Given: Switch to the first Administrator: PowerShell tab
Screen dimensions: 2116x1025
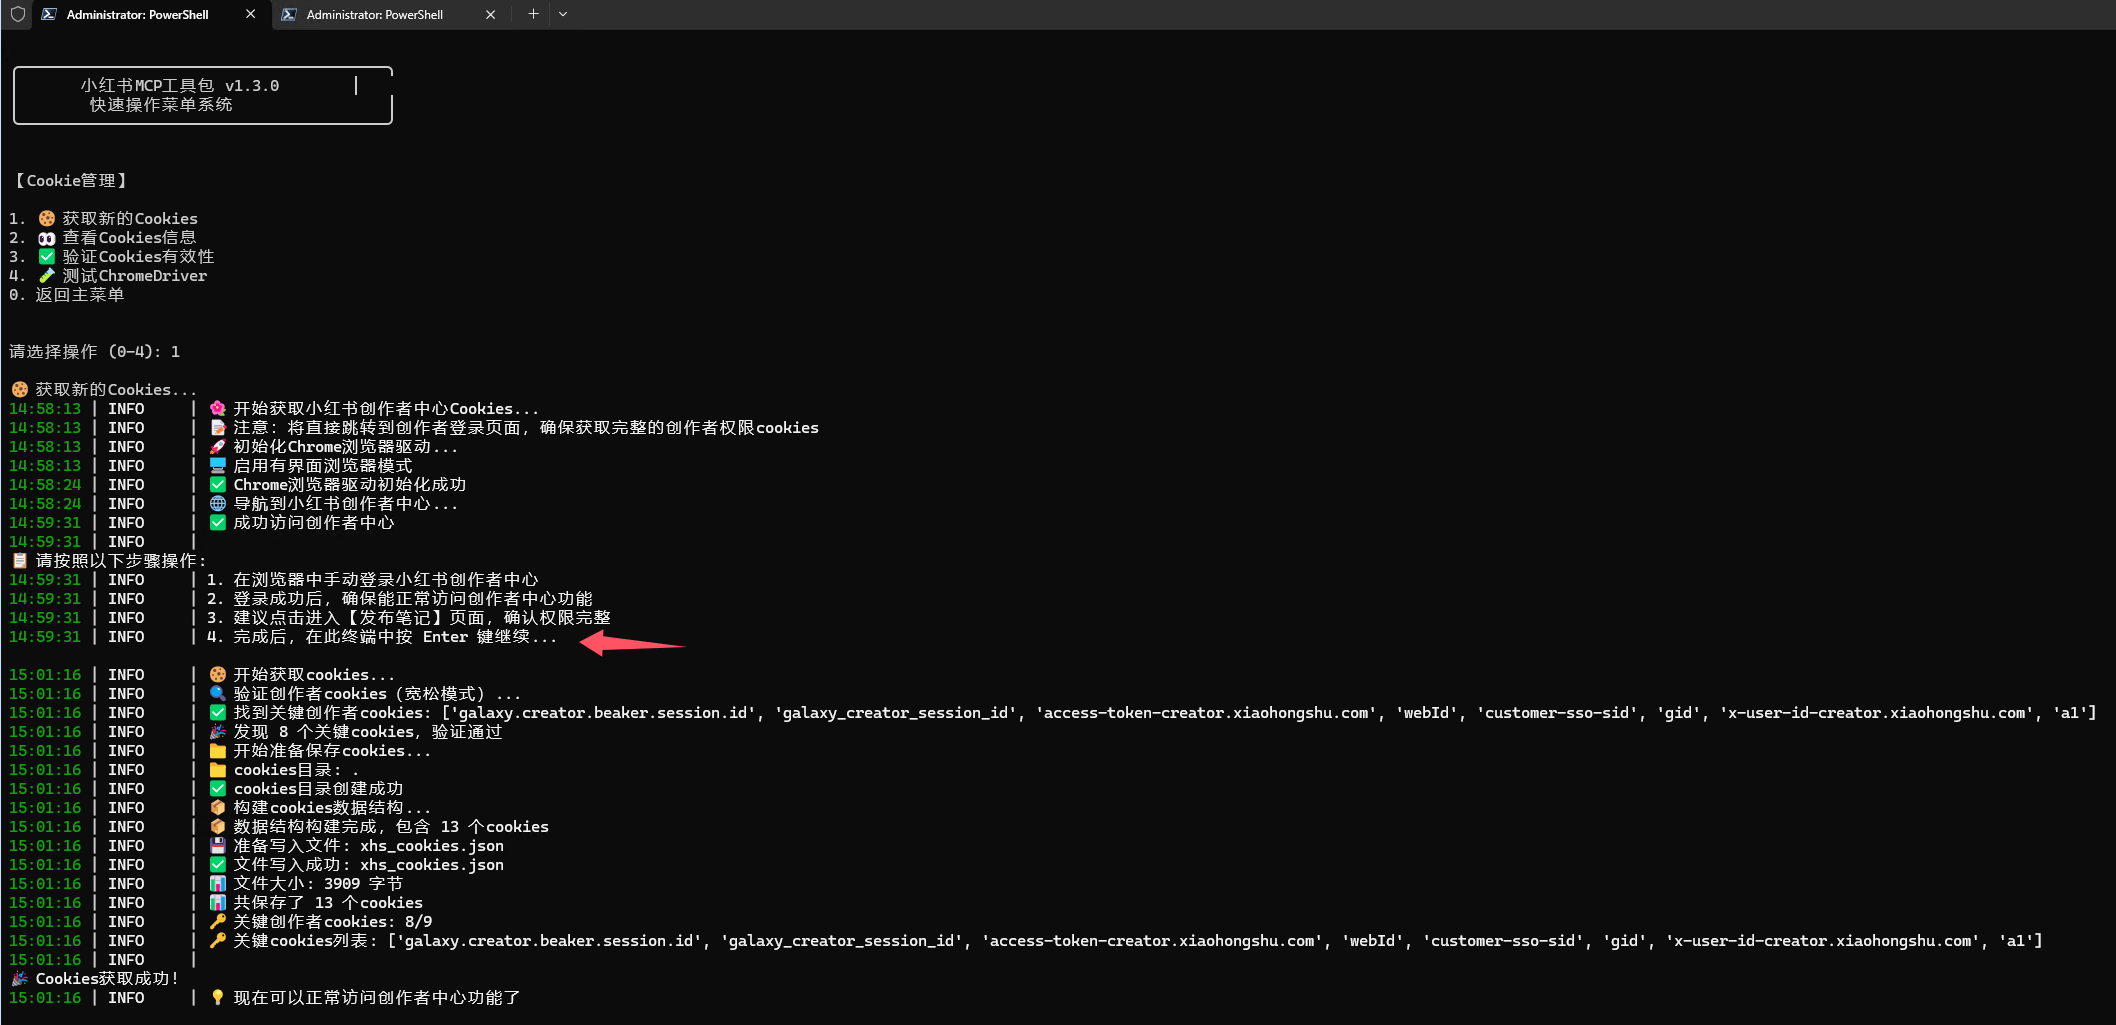Looking at the screenshot, I should point(150,14).
